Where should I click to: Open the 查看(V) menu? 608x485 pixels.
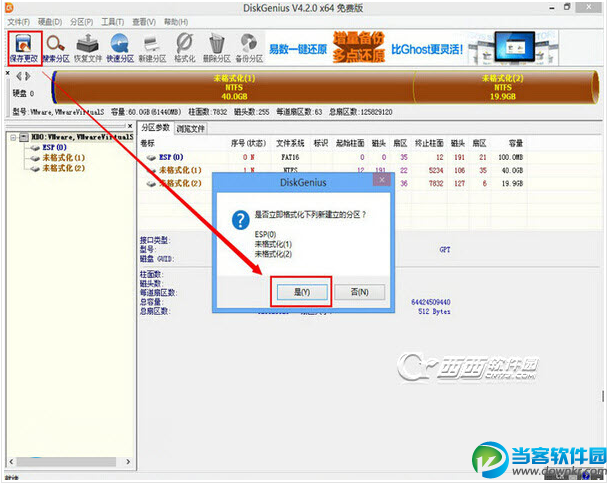point(144,22)
